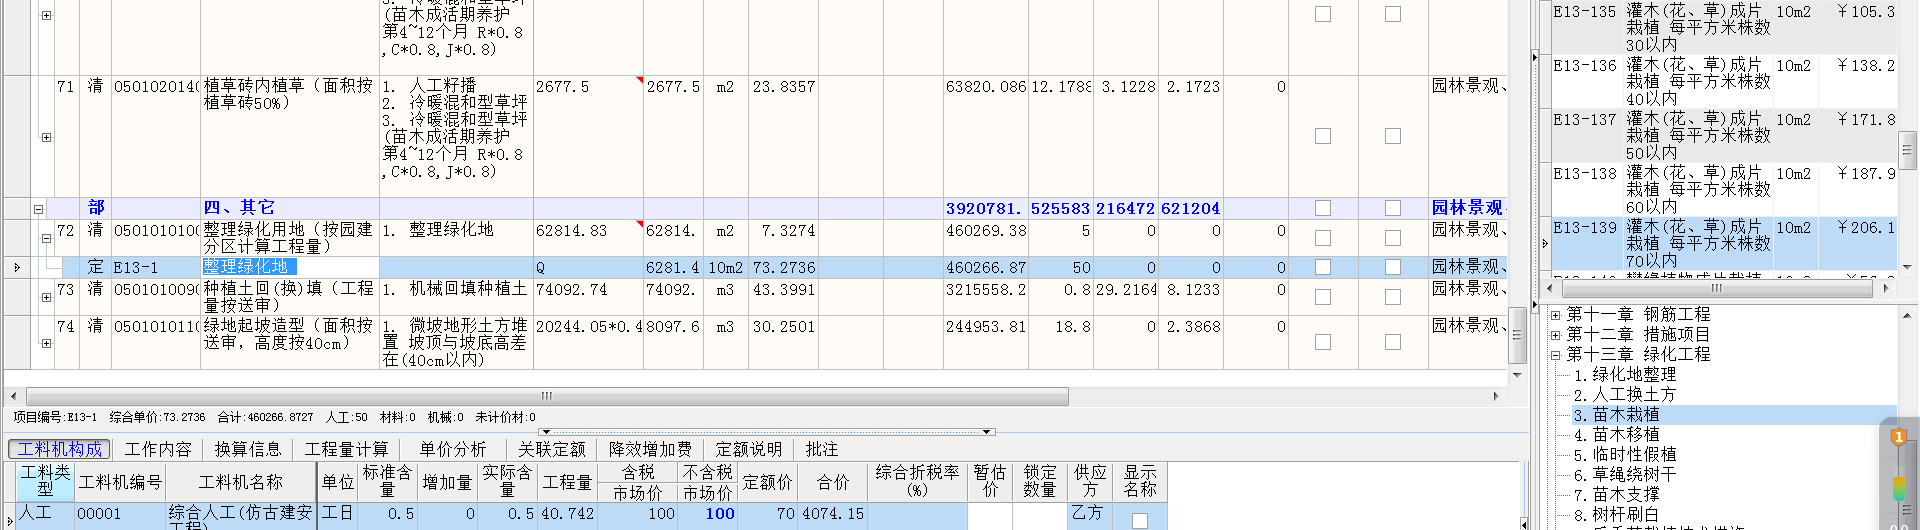
Task: Switch to the 工作内容 tab
Action: click(158, 449)
